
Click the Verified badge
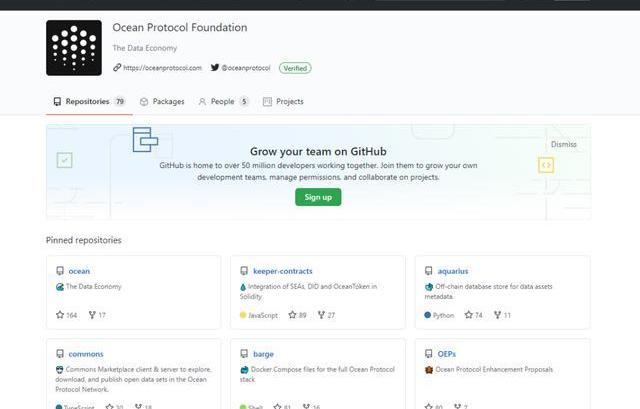[295, 68]
